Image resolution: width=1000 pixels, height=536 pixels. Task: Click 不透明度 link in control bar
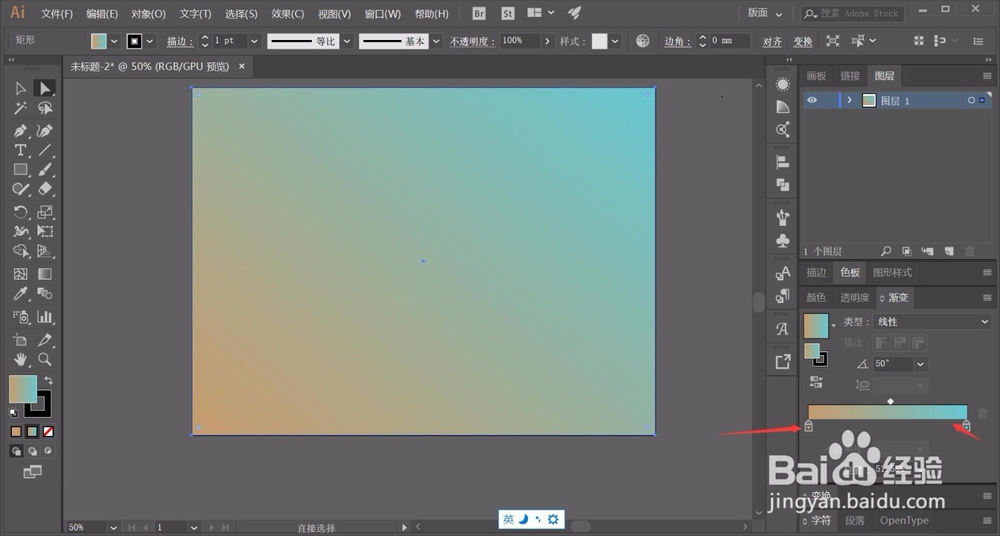(473, 41)
